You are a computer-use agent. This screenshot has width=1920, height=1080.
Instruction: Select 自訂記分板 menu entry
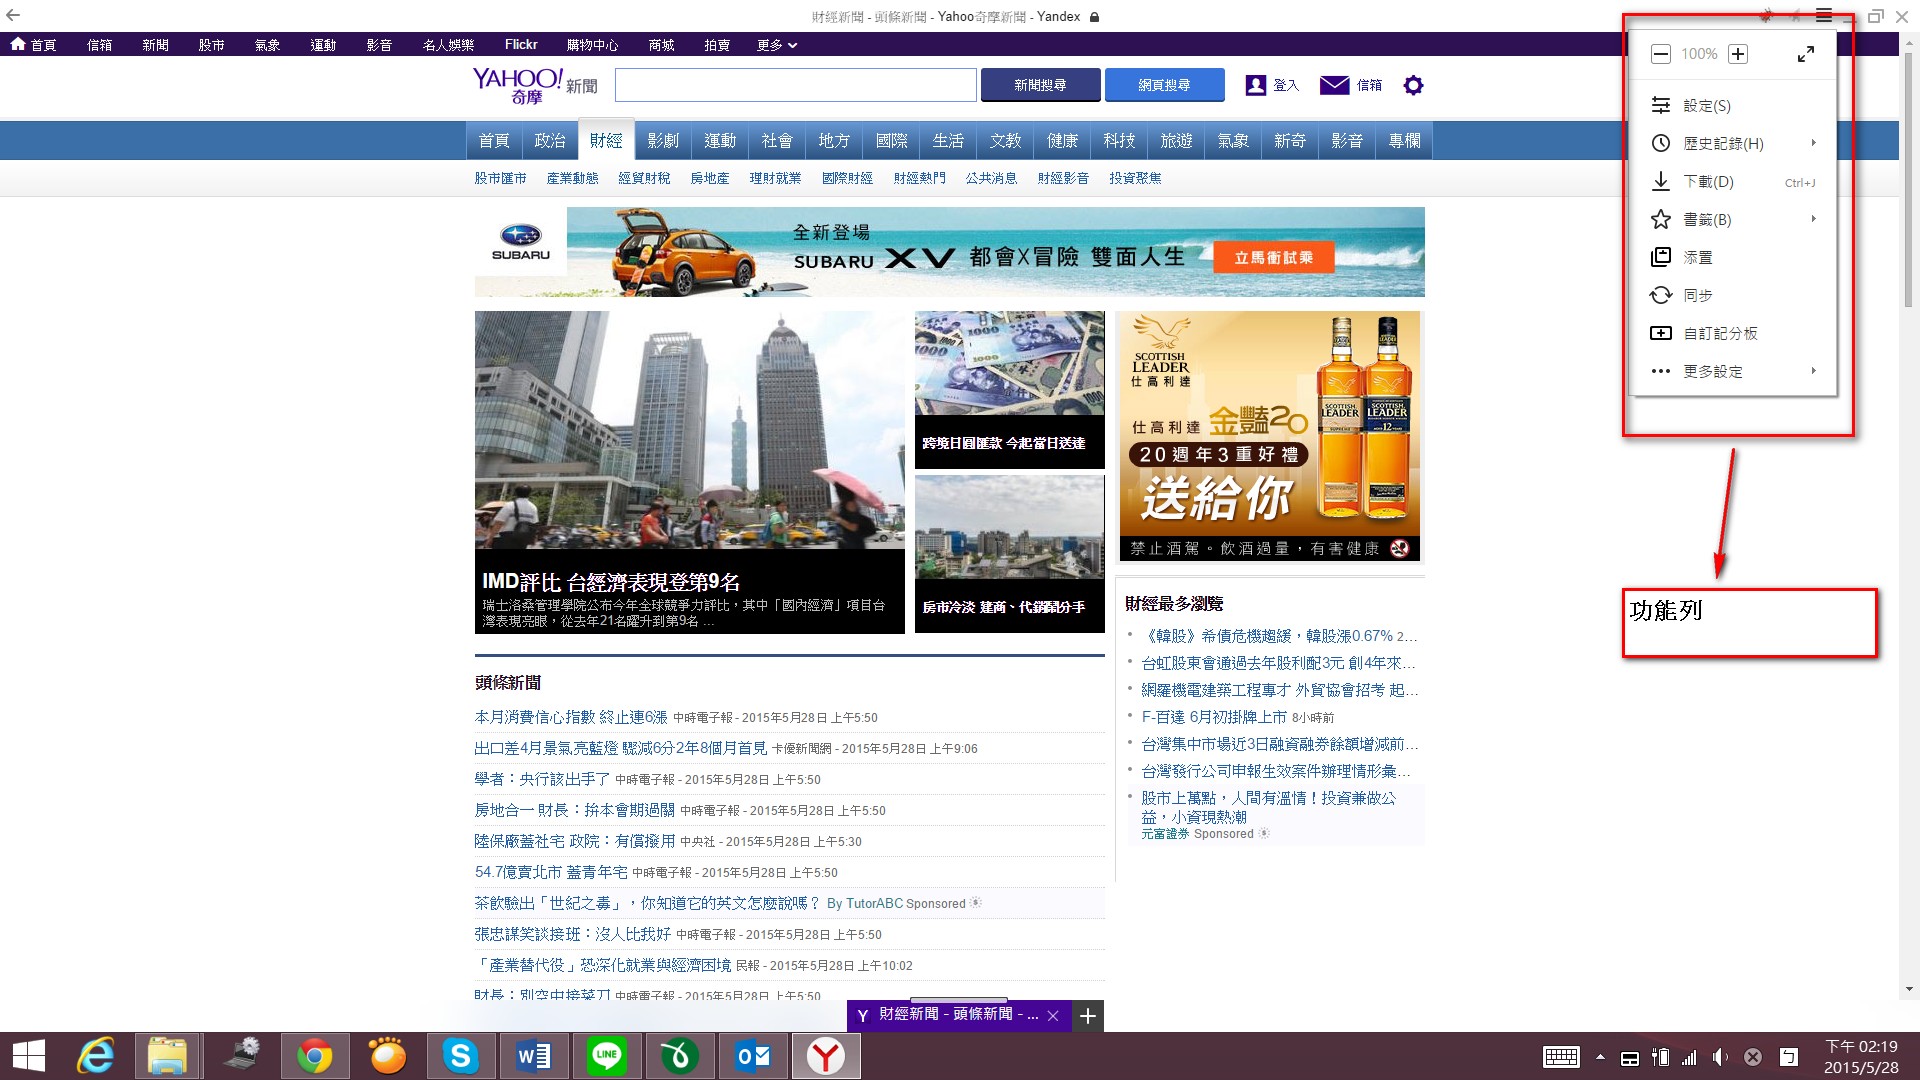coord(1733,333)
